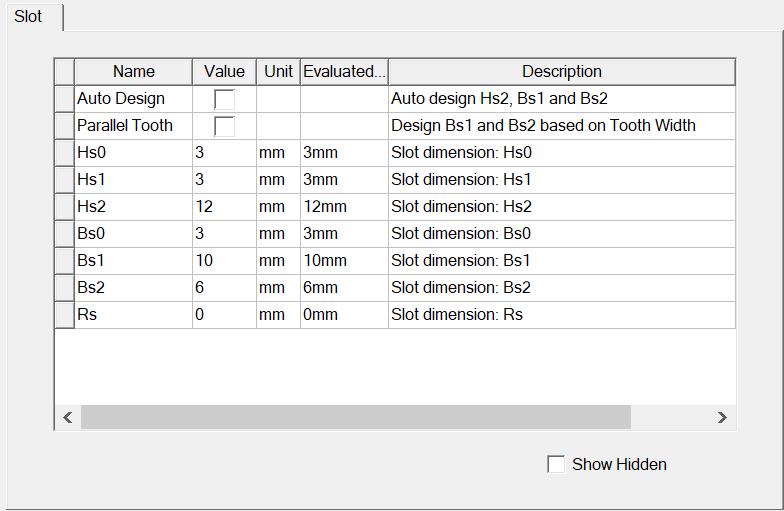Select the Parallel Tooth row header
This screenshot has height=511, width=784.
pyautogui.click(x=64, y=126)
